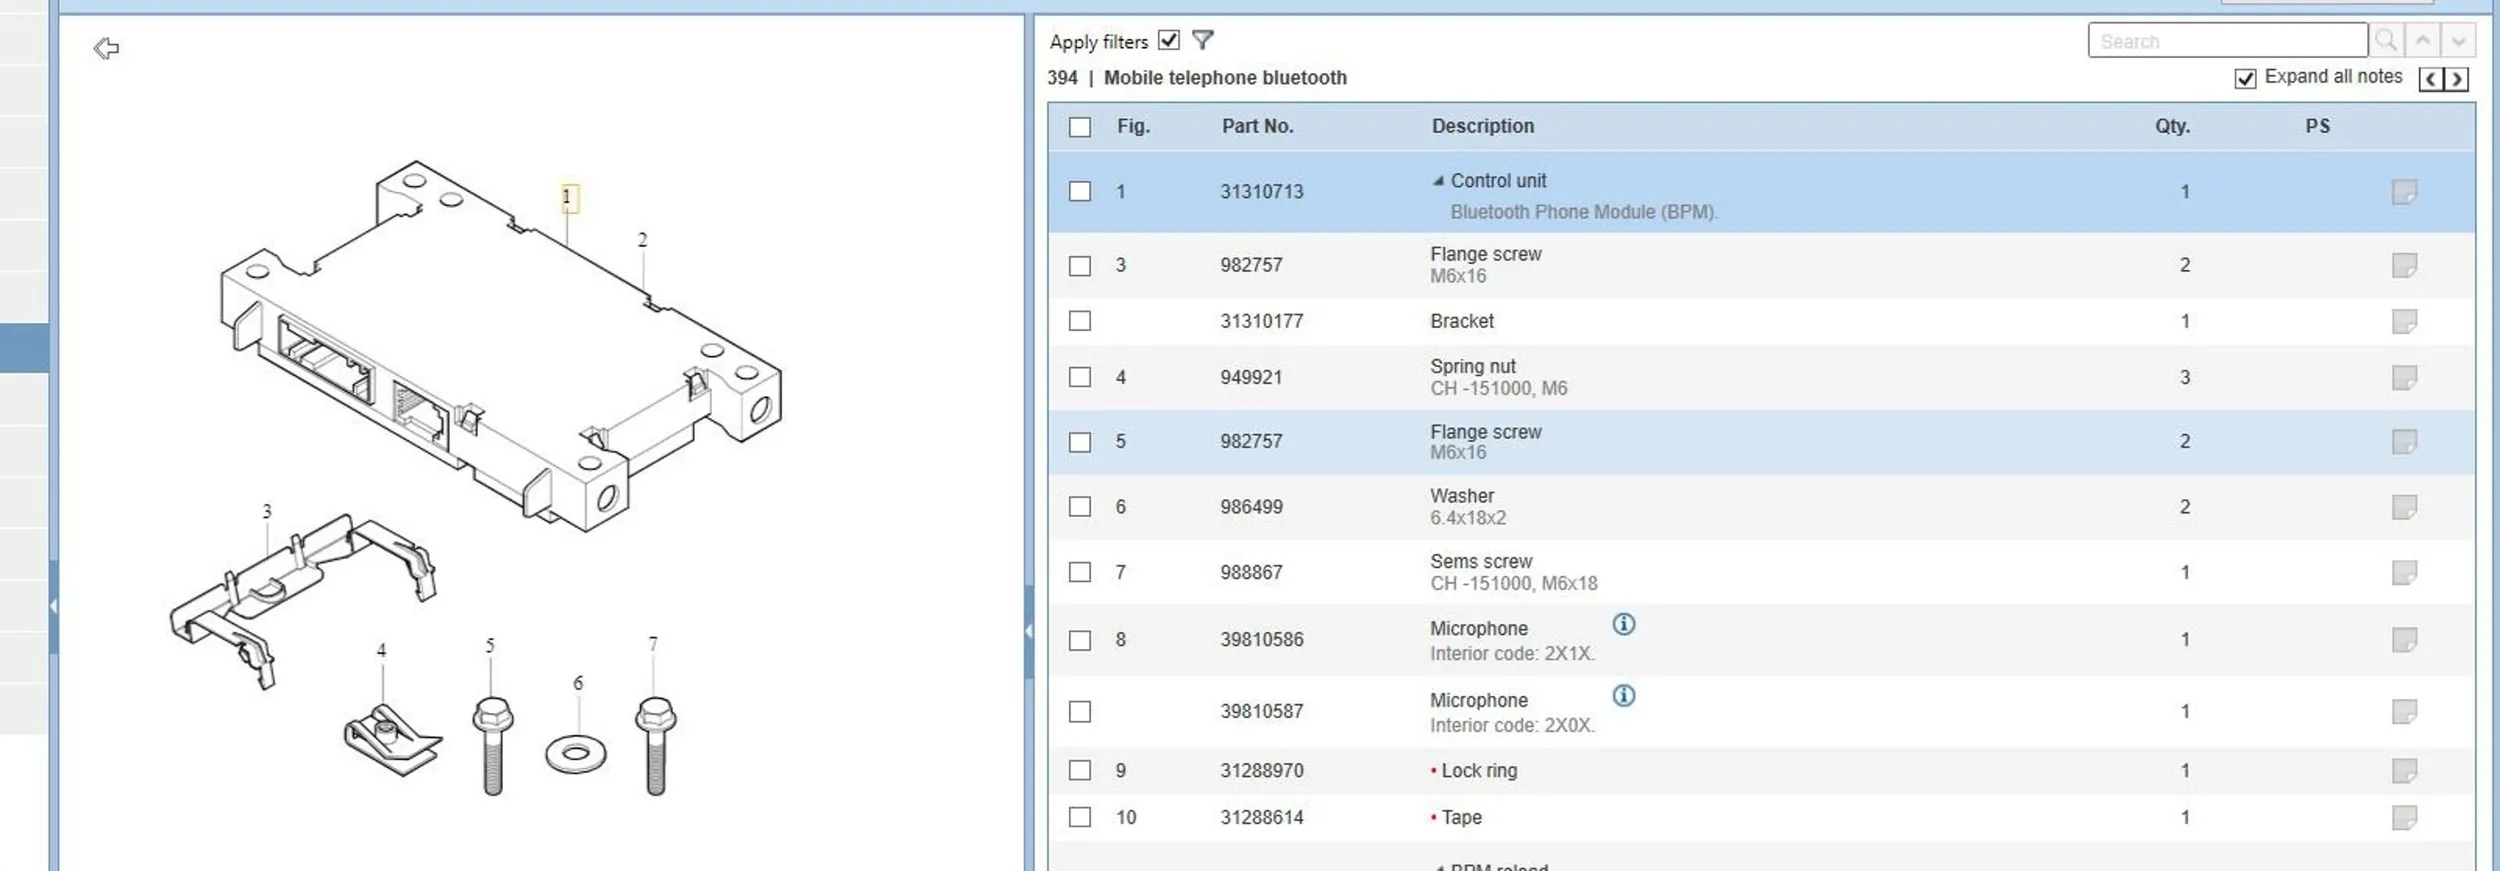
Task: Click the back arrow icon above the diagram
Action: (x=106, y=48)
